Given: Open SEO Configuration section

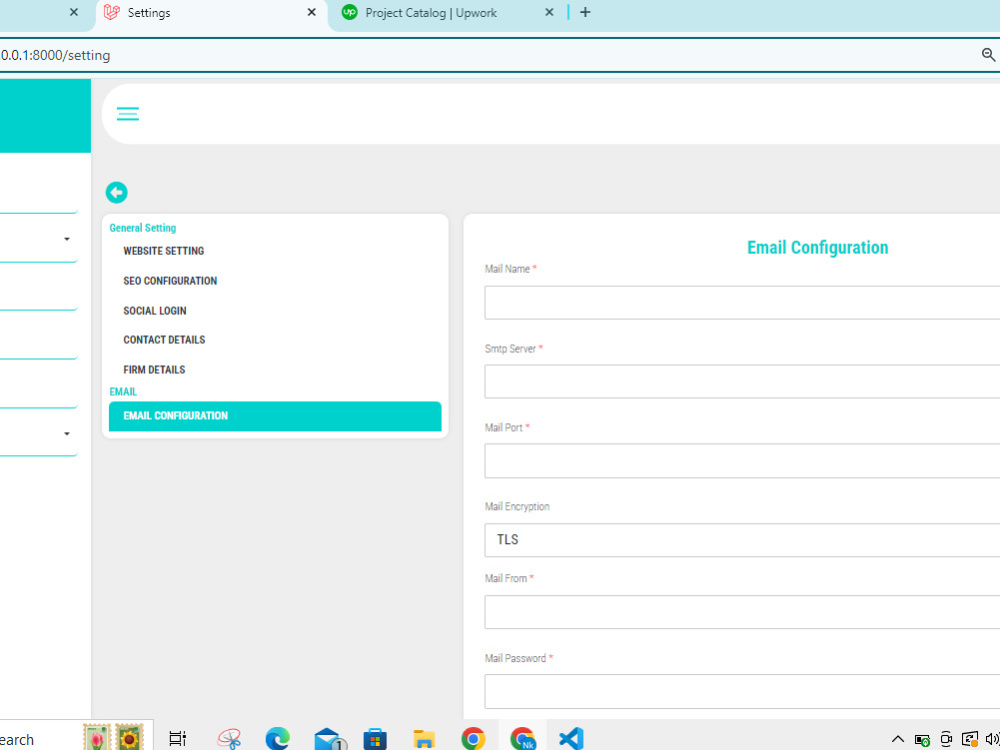Looking at the screenshot, I should [x=170, y=281].
